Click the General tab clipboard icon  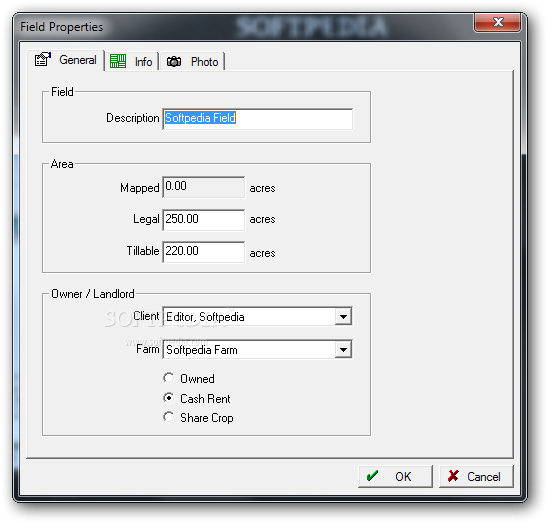pos(43,59)
